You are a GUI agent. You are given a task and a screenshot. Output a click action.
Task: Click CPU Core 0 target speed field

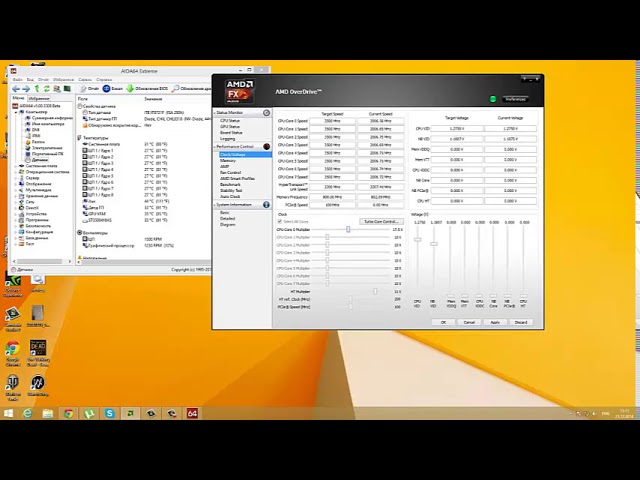click(332, 121)
